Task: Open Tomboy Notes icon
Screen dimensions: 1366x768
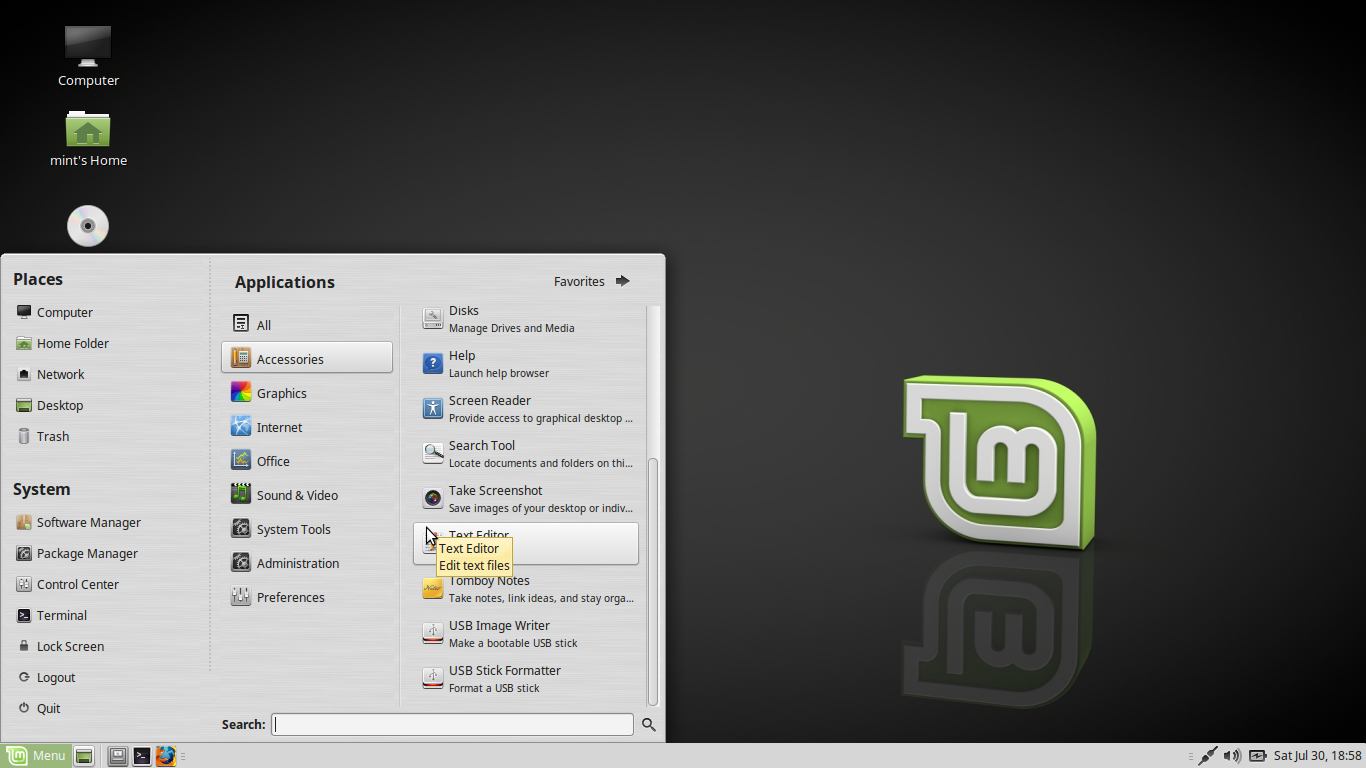Action: coord(432,589)
